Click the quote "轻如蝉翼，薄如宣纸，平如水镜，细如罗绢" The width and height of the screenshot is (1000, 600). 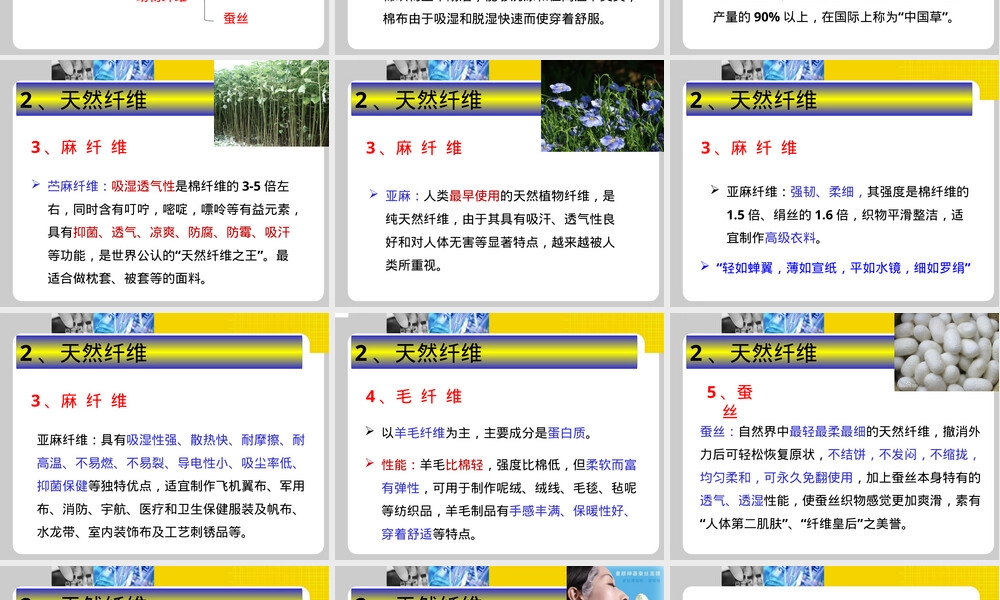tap(843, 268)
